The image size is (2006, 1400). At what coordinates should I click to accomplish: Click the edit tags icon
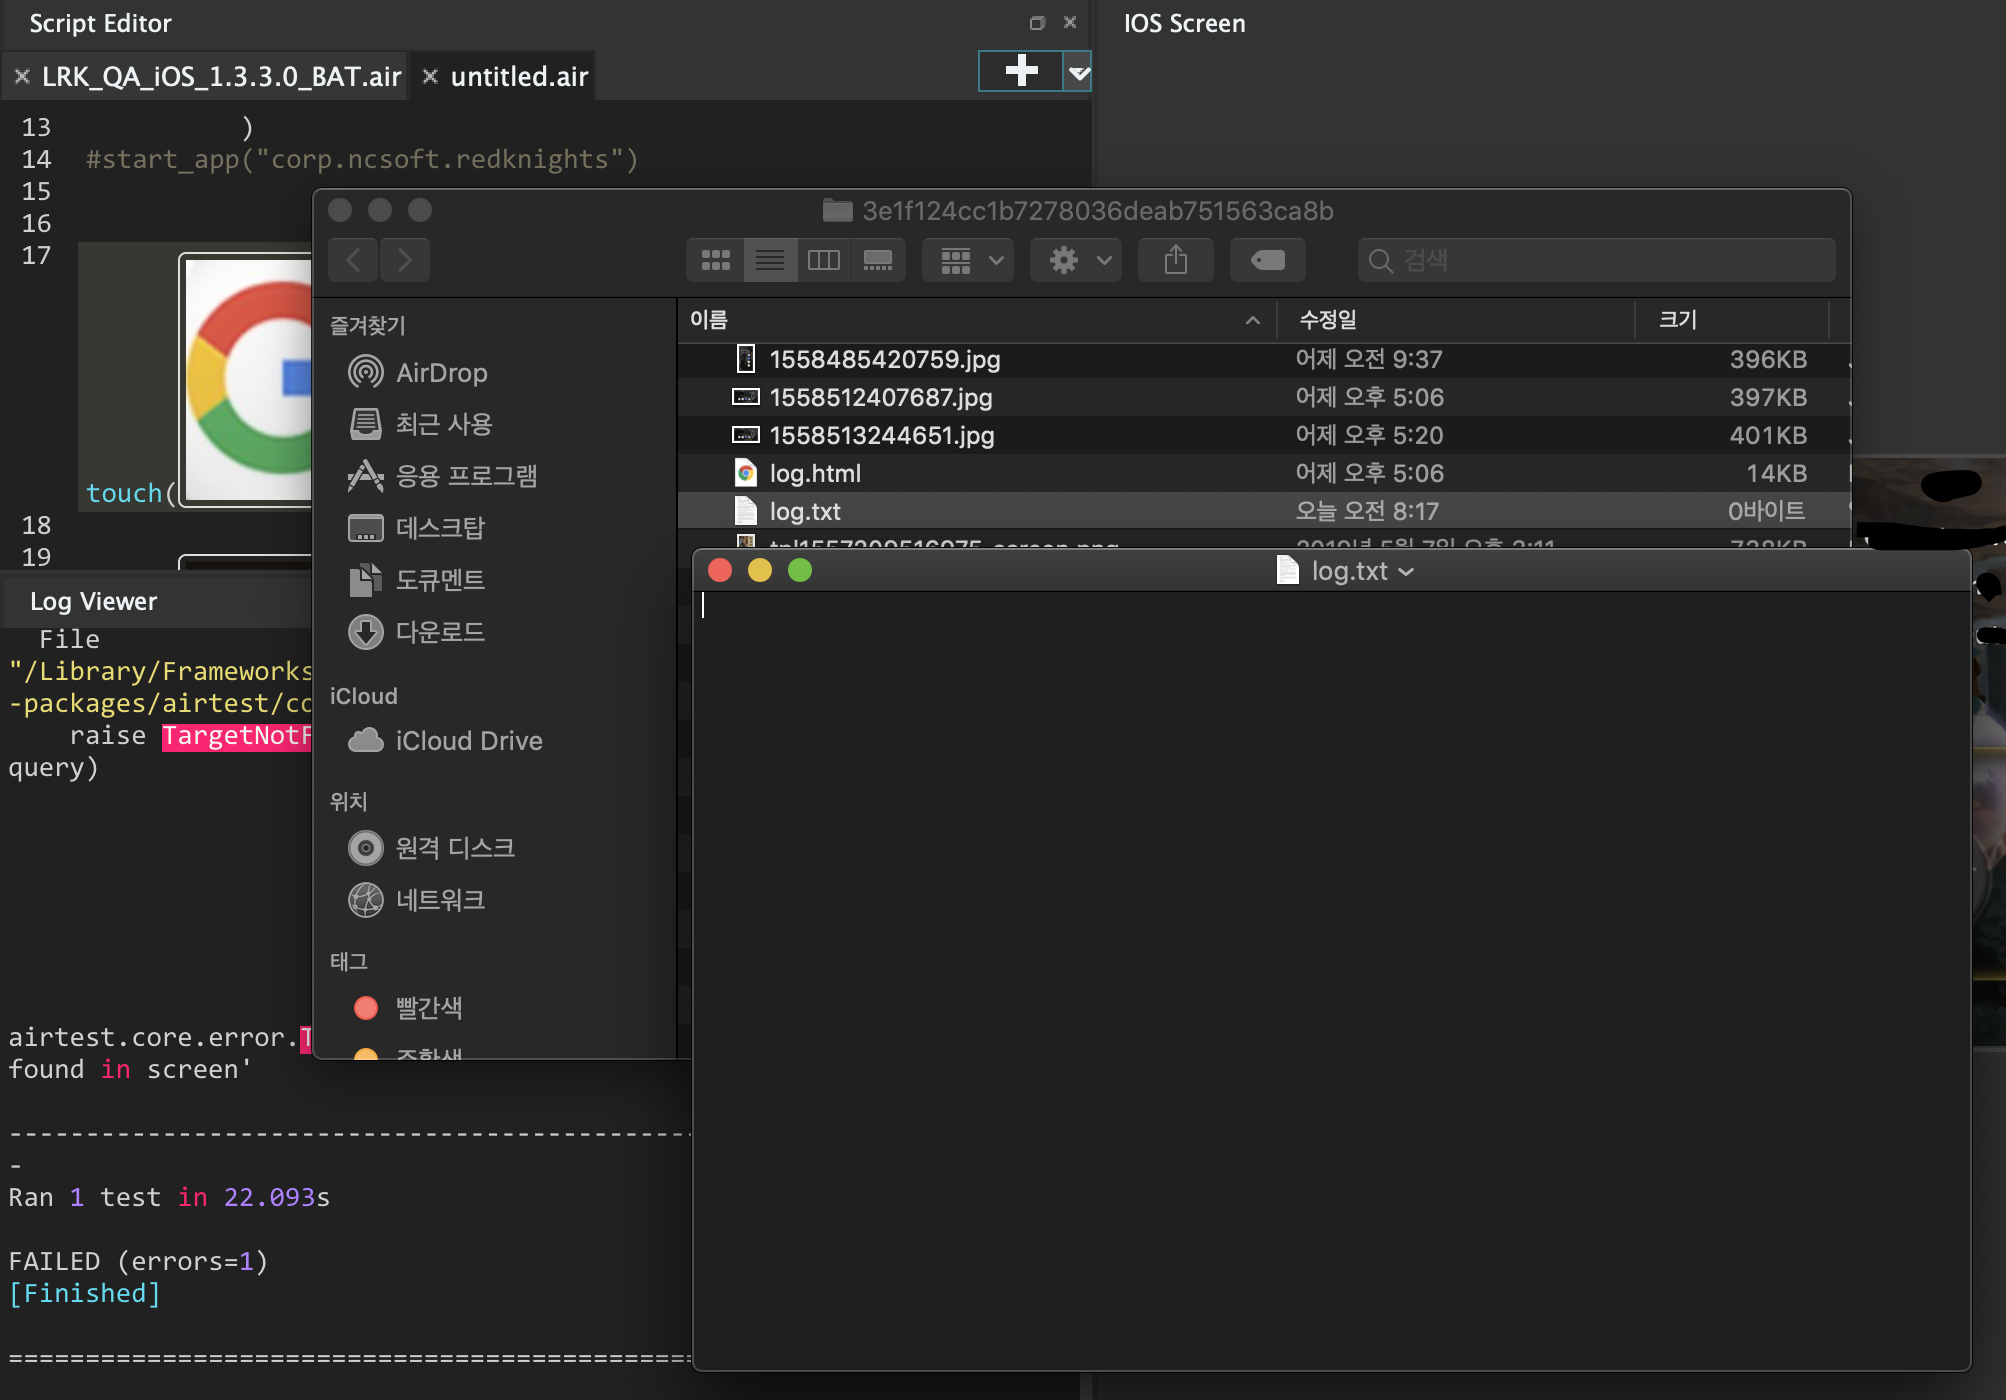point(1268,260)
